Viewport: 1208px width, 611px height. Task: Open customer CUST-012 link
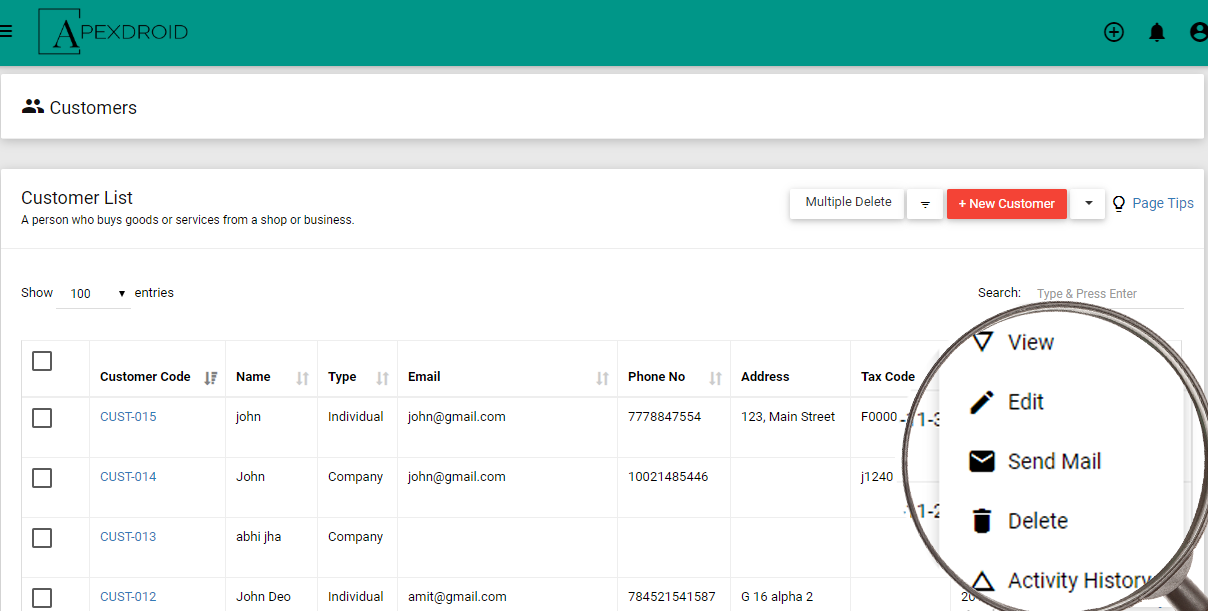click(128, 597)
